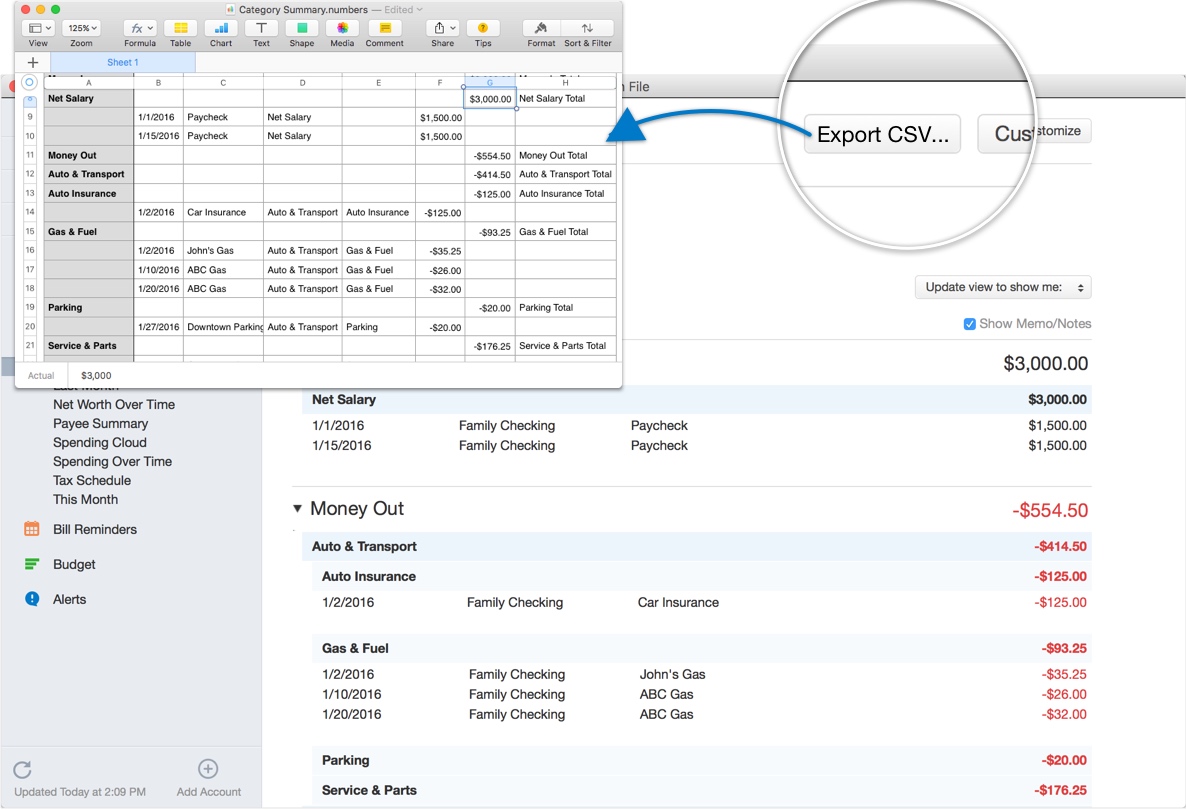Open Net Worth Over Time report

[113, 405]
